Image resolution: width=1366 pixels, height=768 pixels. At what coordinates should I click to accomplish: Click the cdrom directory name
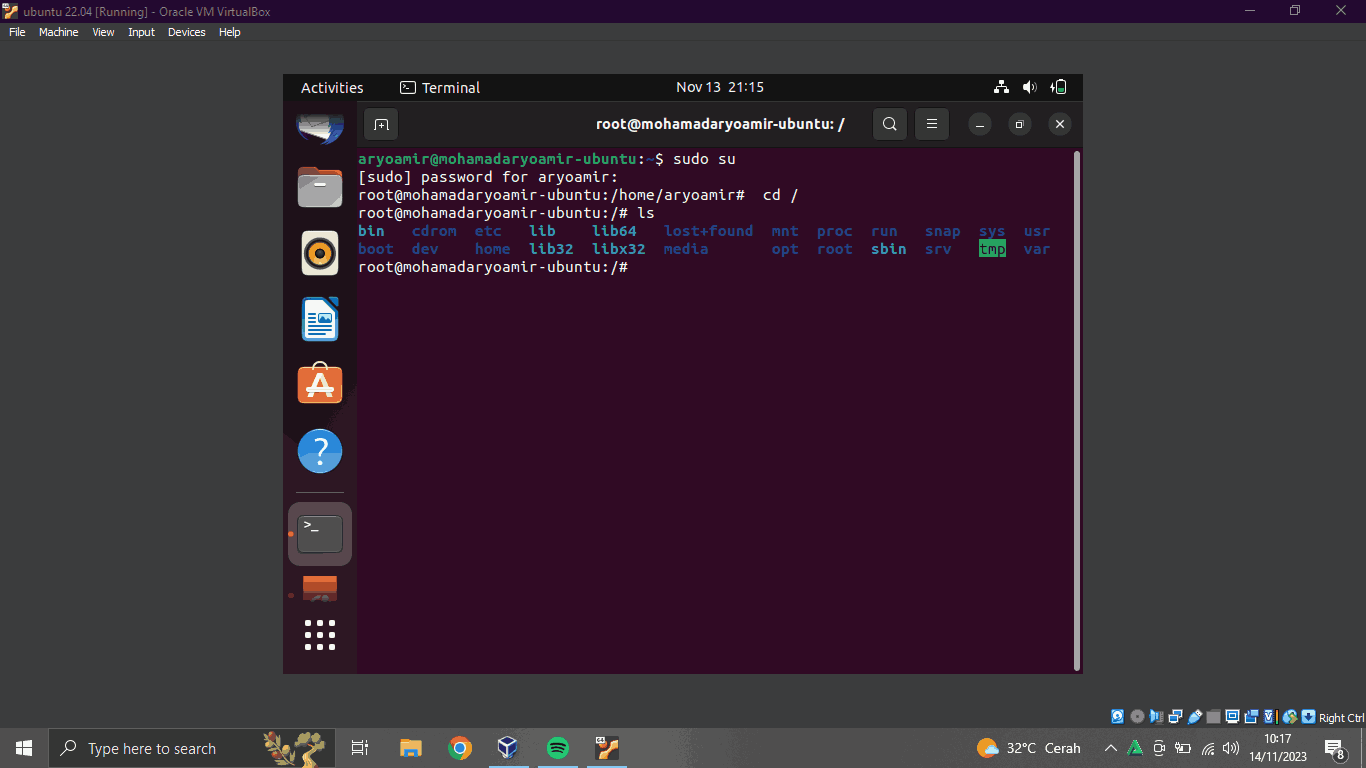(434, 231)
